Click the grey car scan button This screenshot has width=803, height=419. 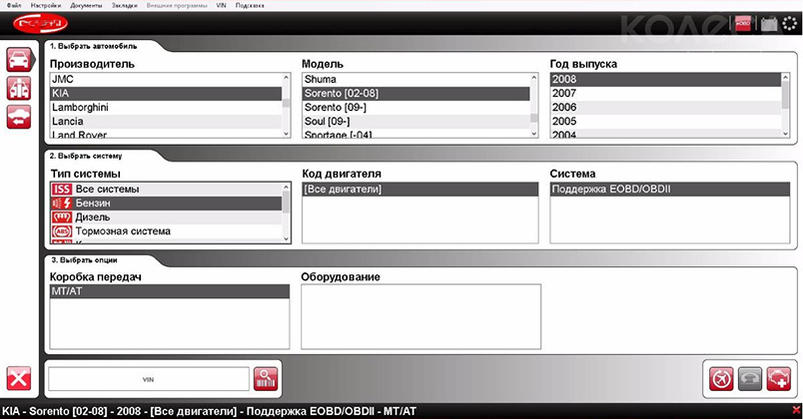click(x=750, y=380)
